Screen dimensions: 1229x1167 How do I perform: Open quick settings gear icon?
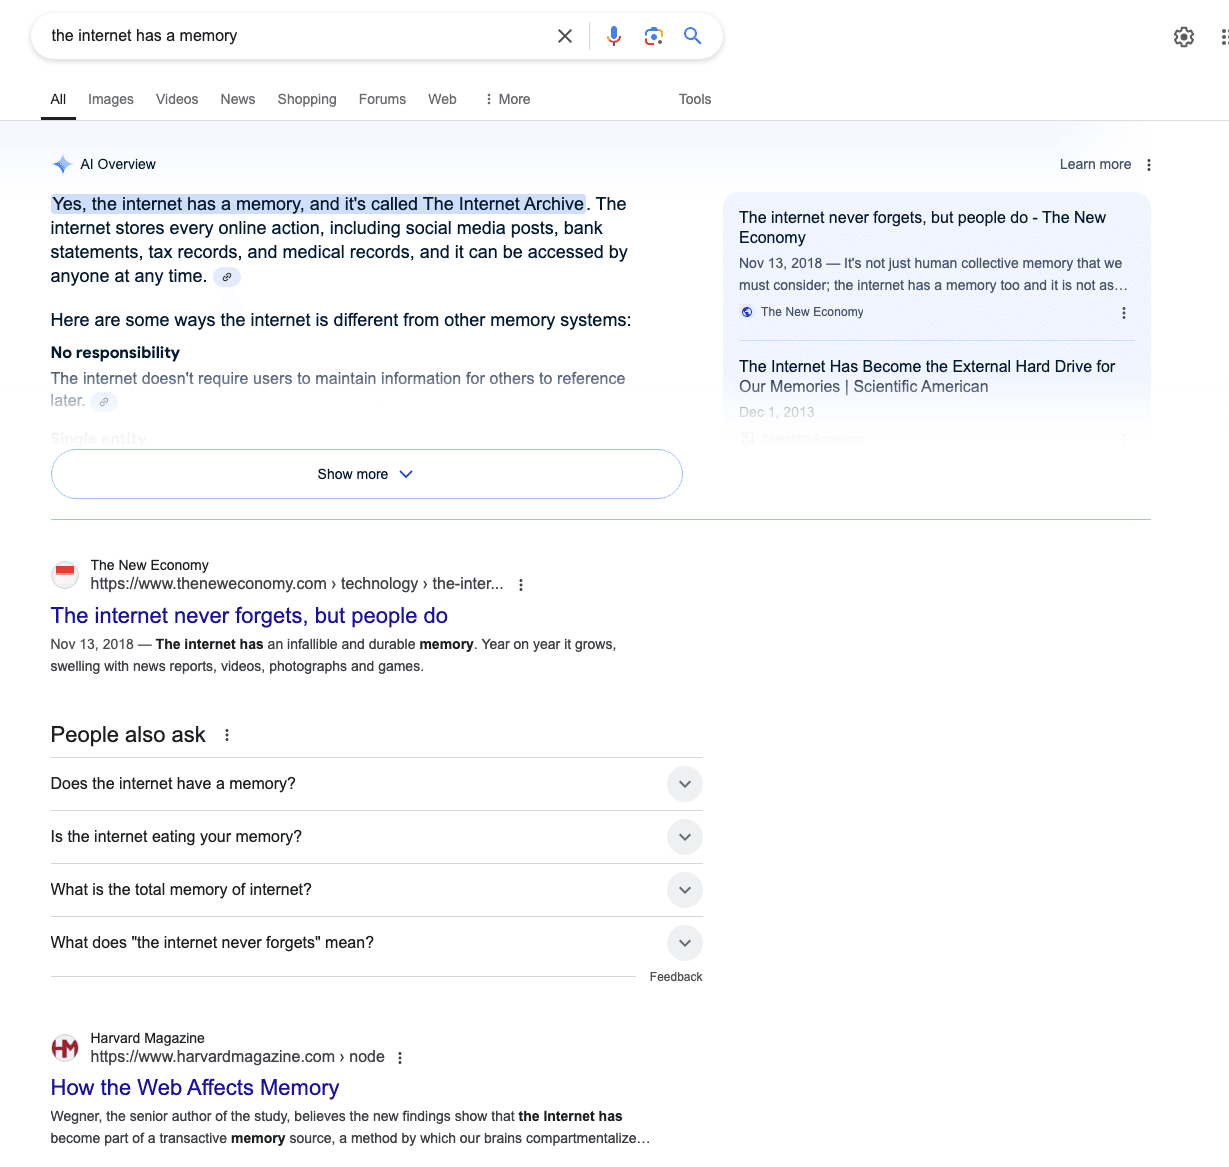coord(1184,37)
